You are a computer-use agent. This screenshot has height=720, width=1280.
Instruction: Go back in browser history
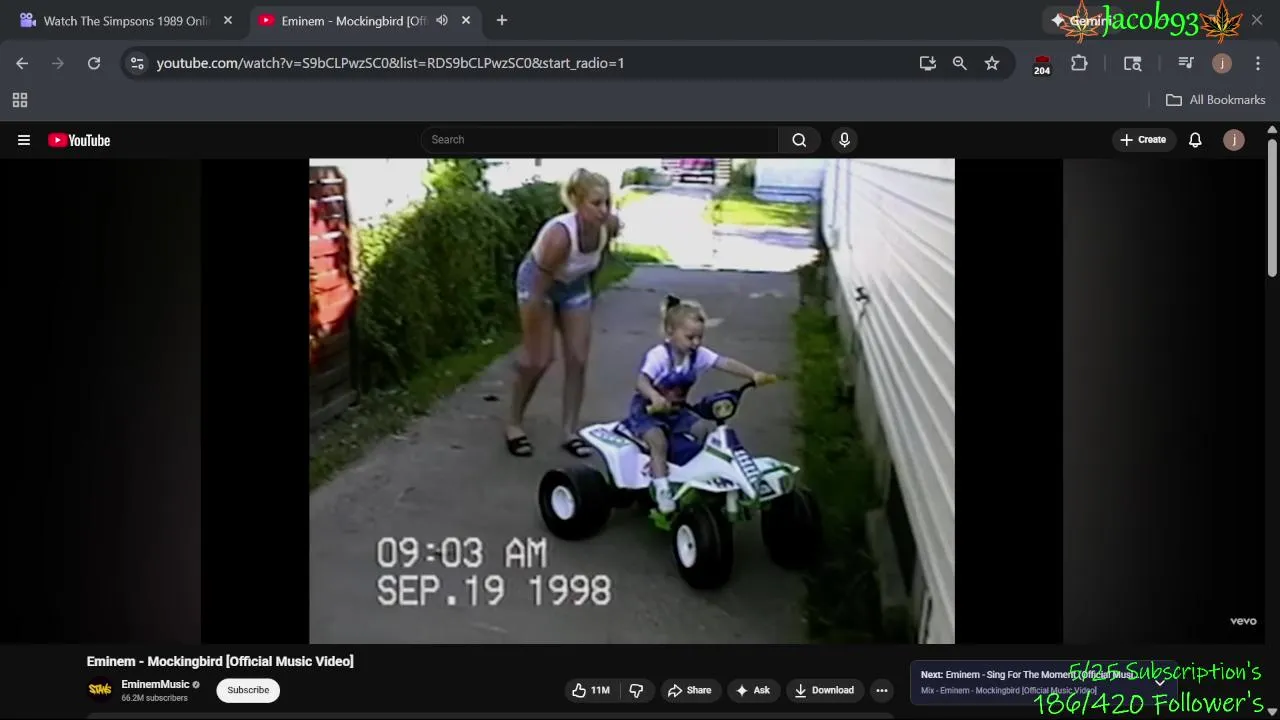(22, 63)
